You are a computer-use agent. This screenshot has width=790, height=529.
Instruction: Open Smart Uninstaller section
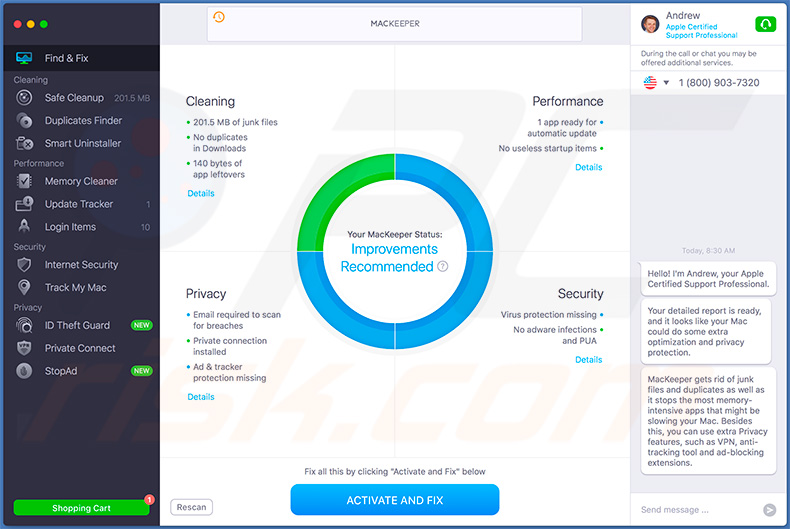[x=82, y=143]
